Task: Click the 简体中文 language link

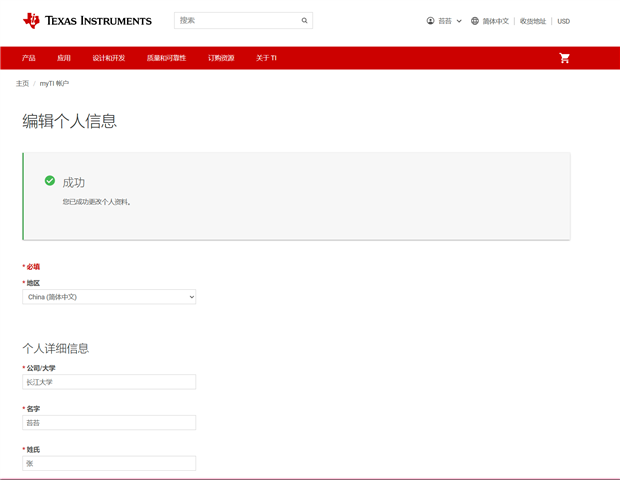Action: pyautogui.click(x=495, y=21)
